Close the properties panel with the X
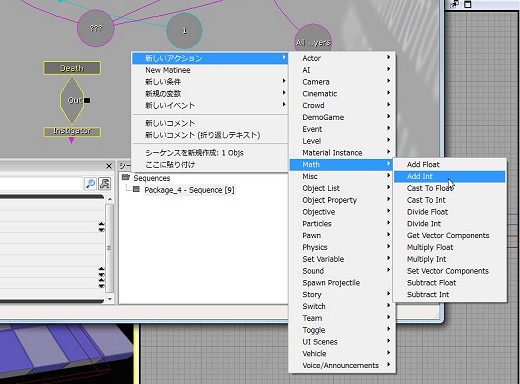Viewport: 520px width, 384px height. click(x=109, y=166)
